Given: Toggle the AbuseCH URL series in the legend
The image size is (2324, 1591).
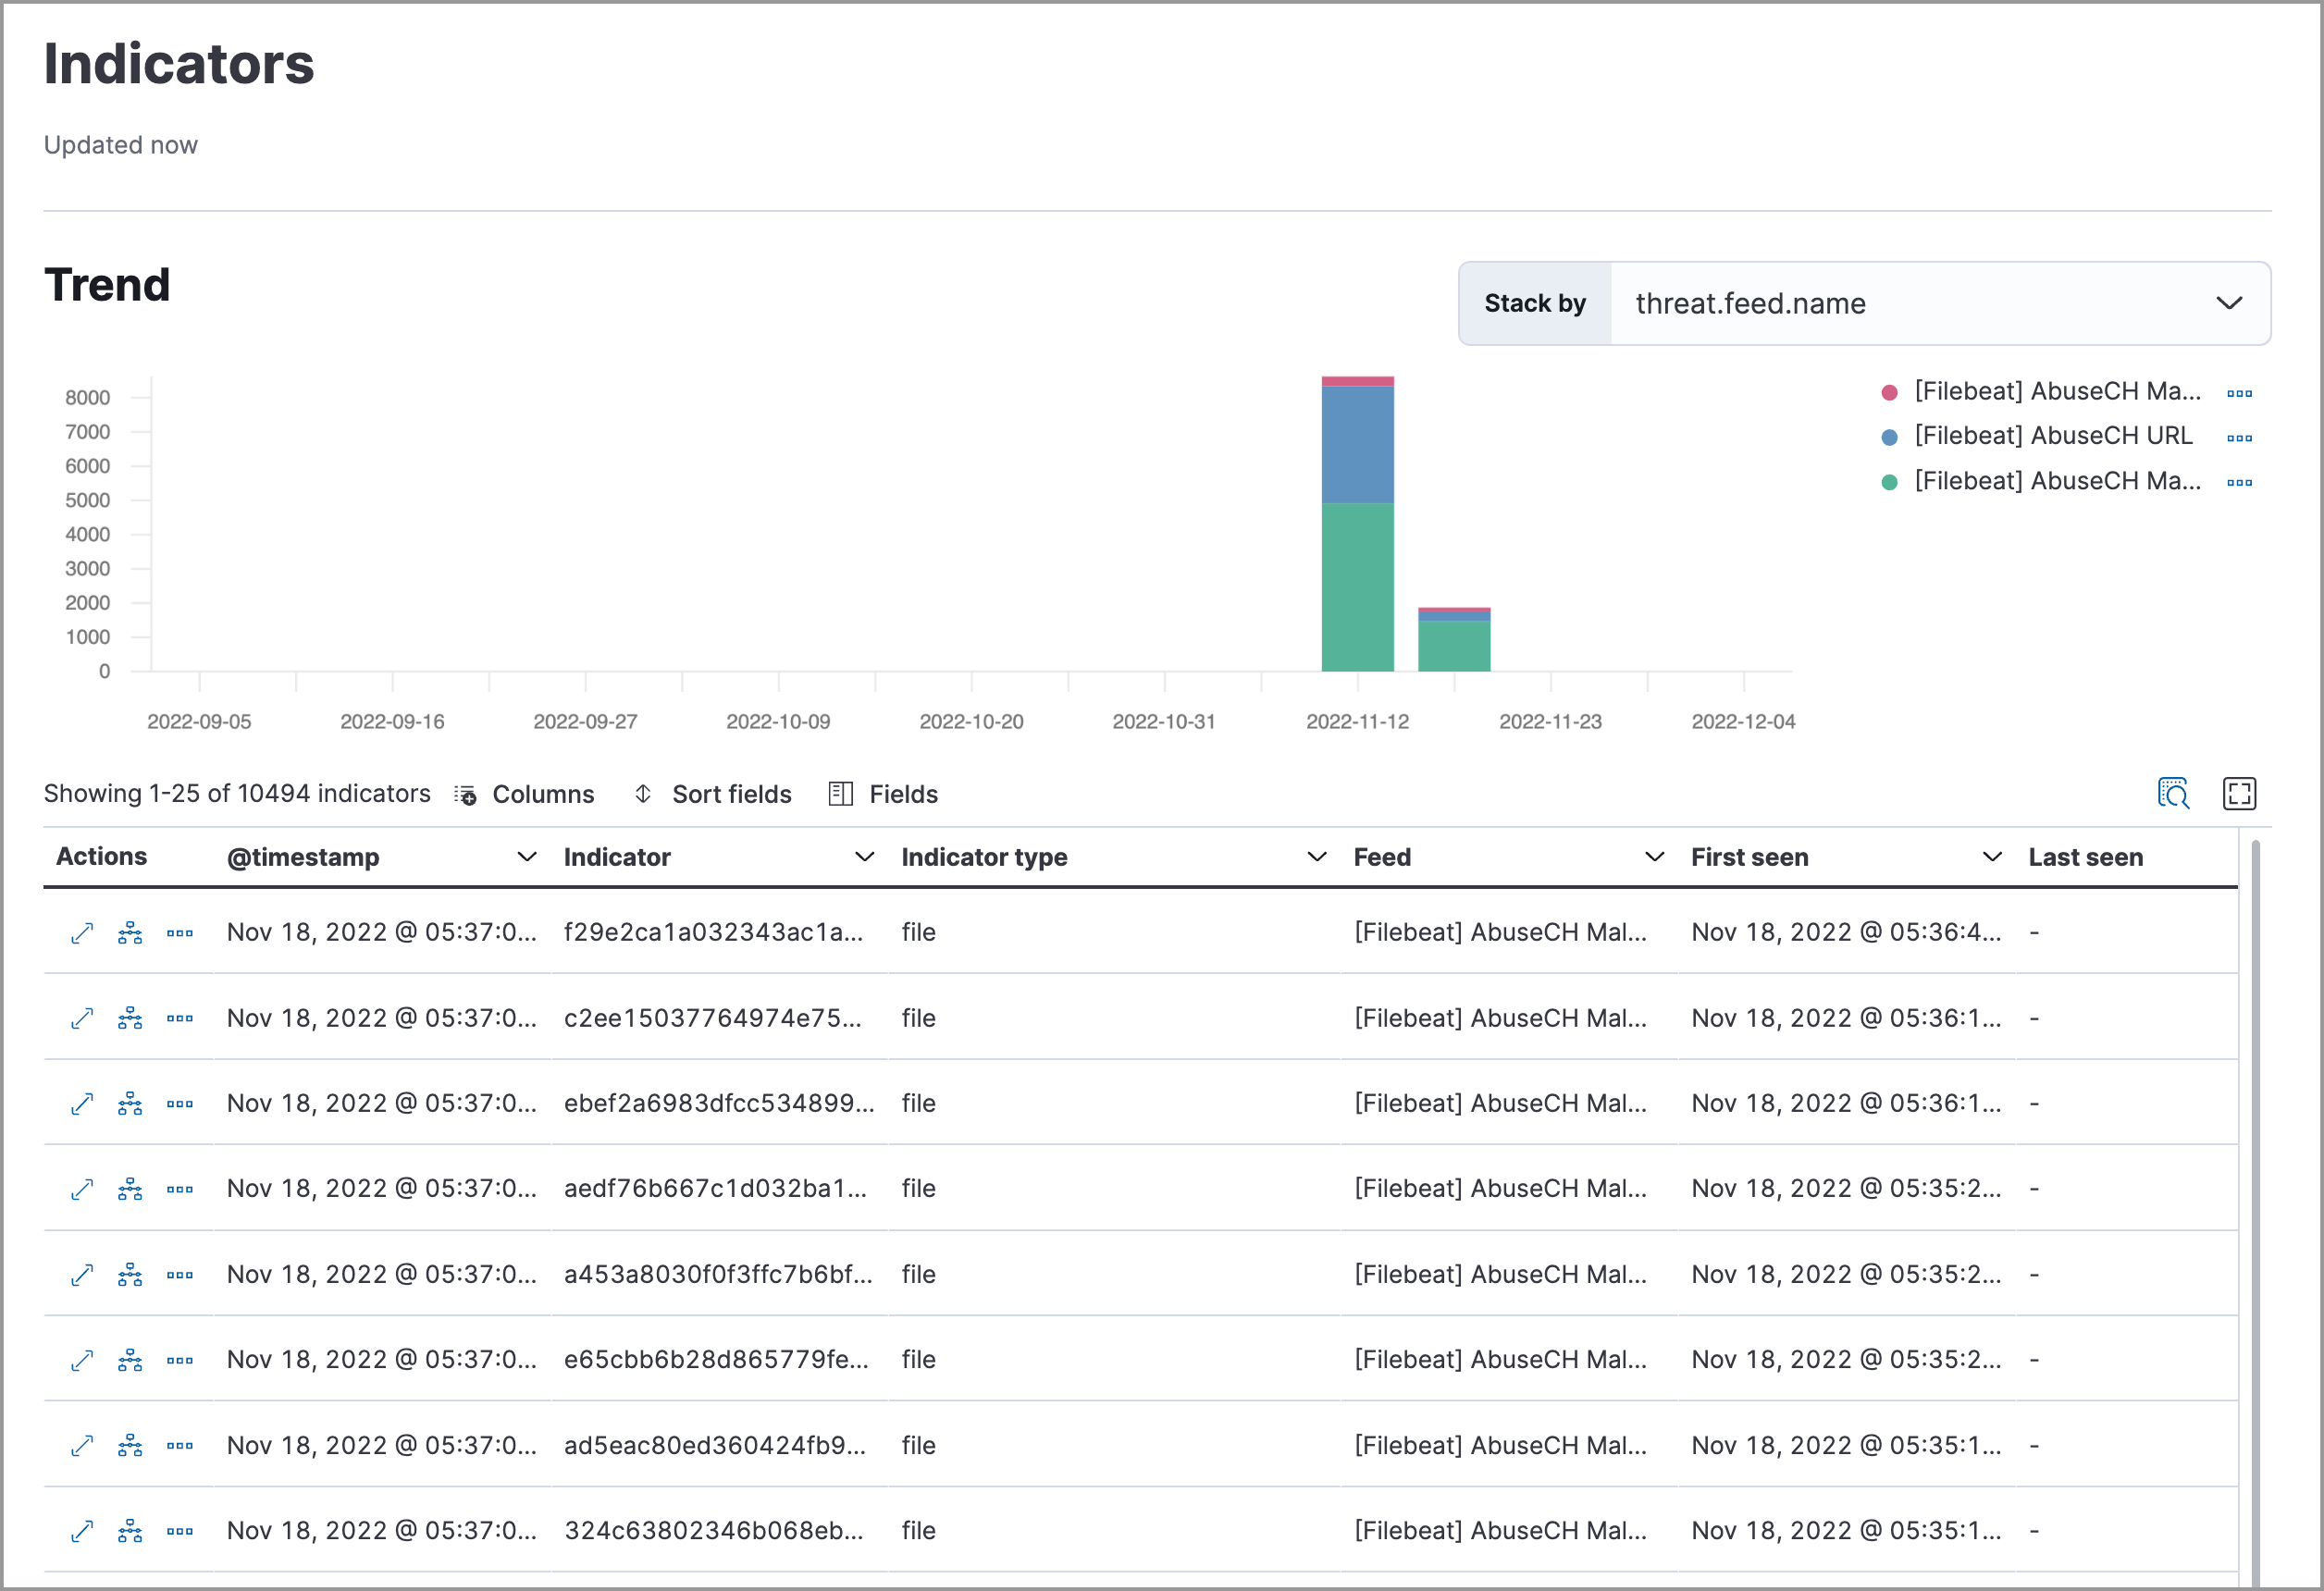Looking at the screenshot, I should (2051, 435).
